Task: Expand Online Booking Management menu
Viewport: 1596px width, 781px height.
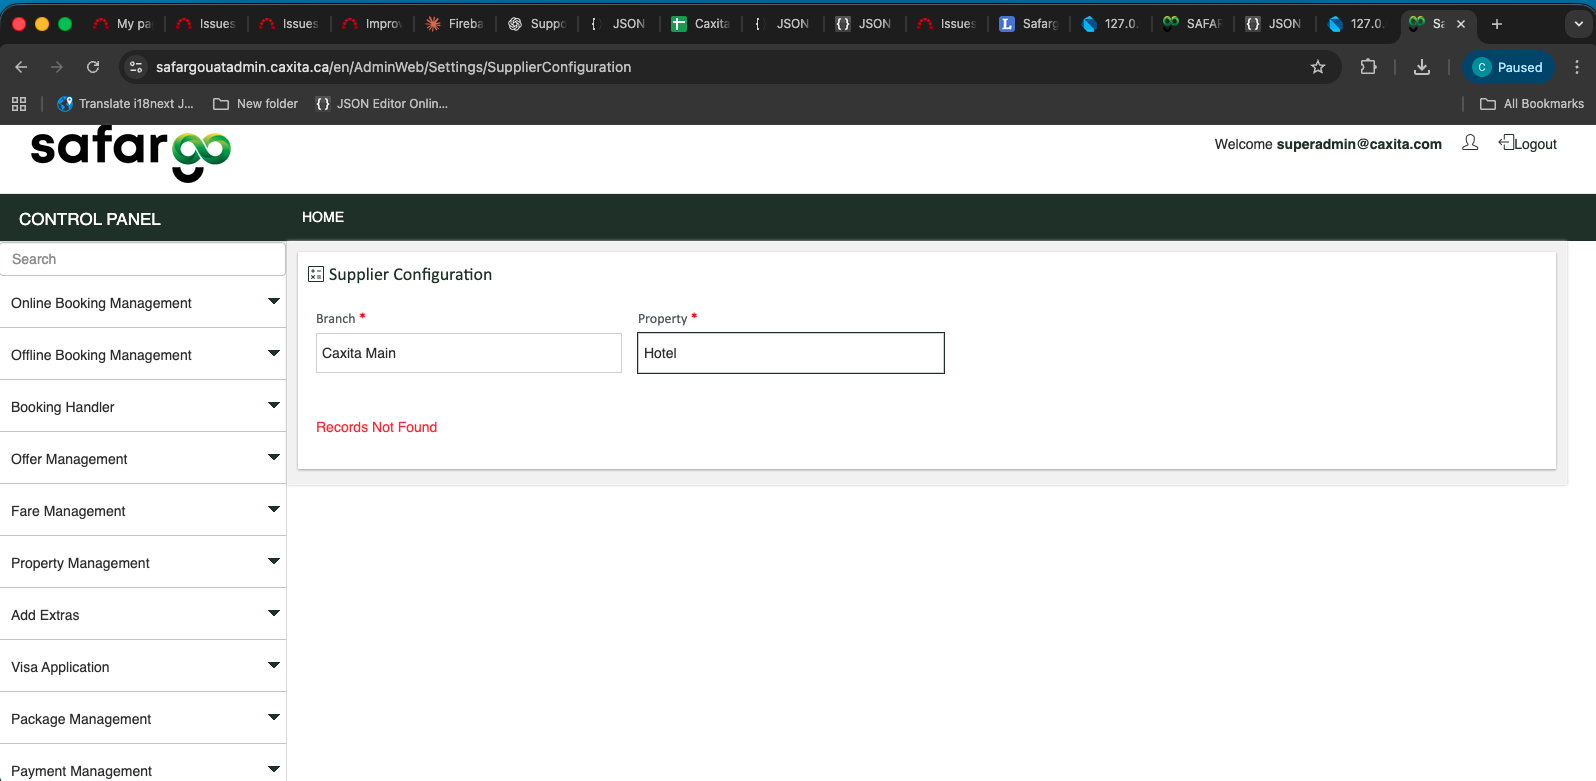Action: click(x=143, y=303)
